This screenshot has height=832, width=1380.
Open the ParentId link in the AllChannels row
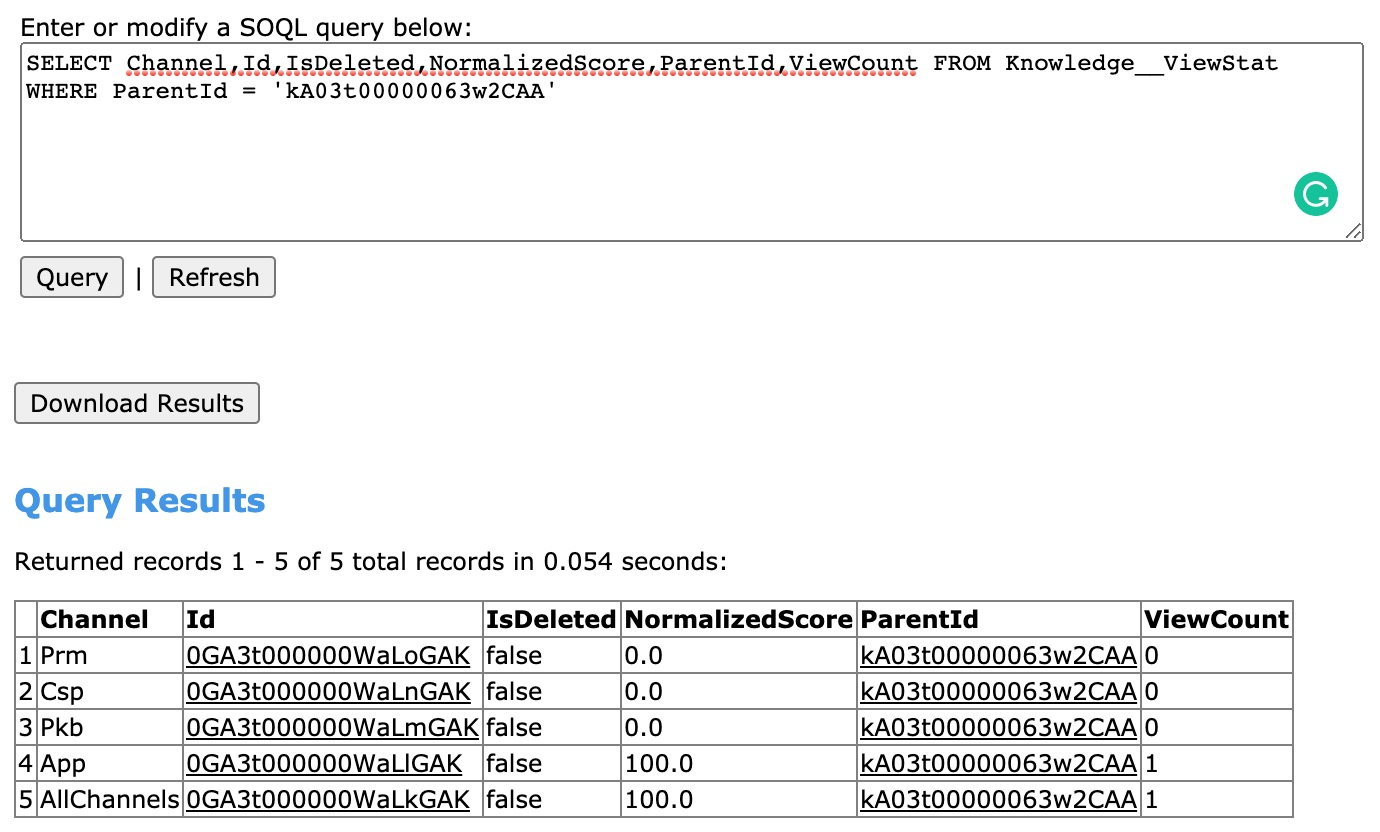pyautogui.click(x=998, y=799)
